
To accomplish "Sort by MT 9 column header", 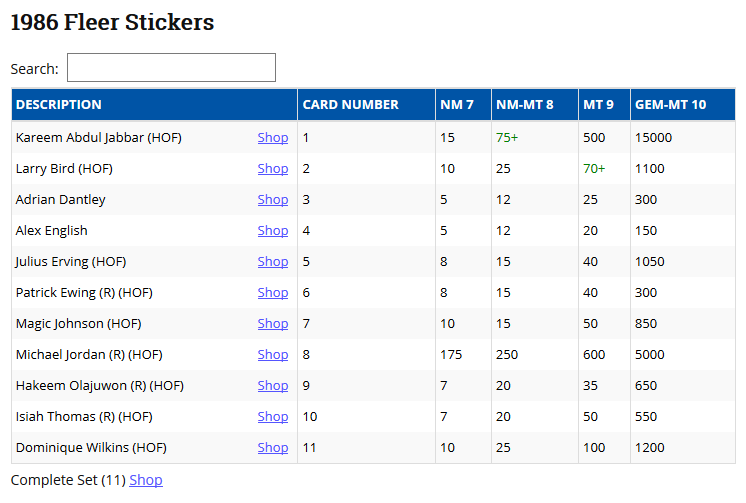I will (x=598, y=105).
